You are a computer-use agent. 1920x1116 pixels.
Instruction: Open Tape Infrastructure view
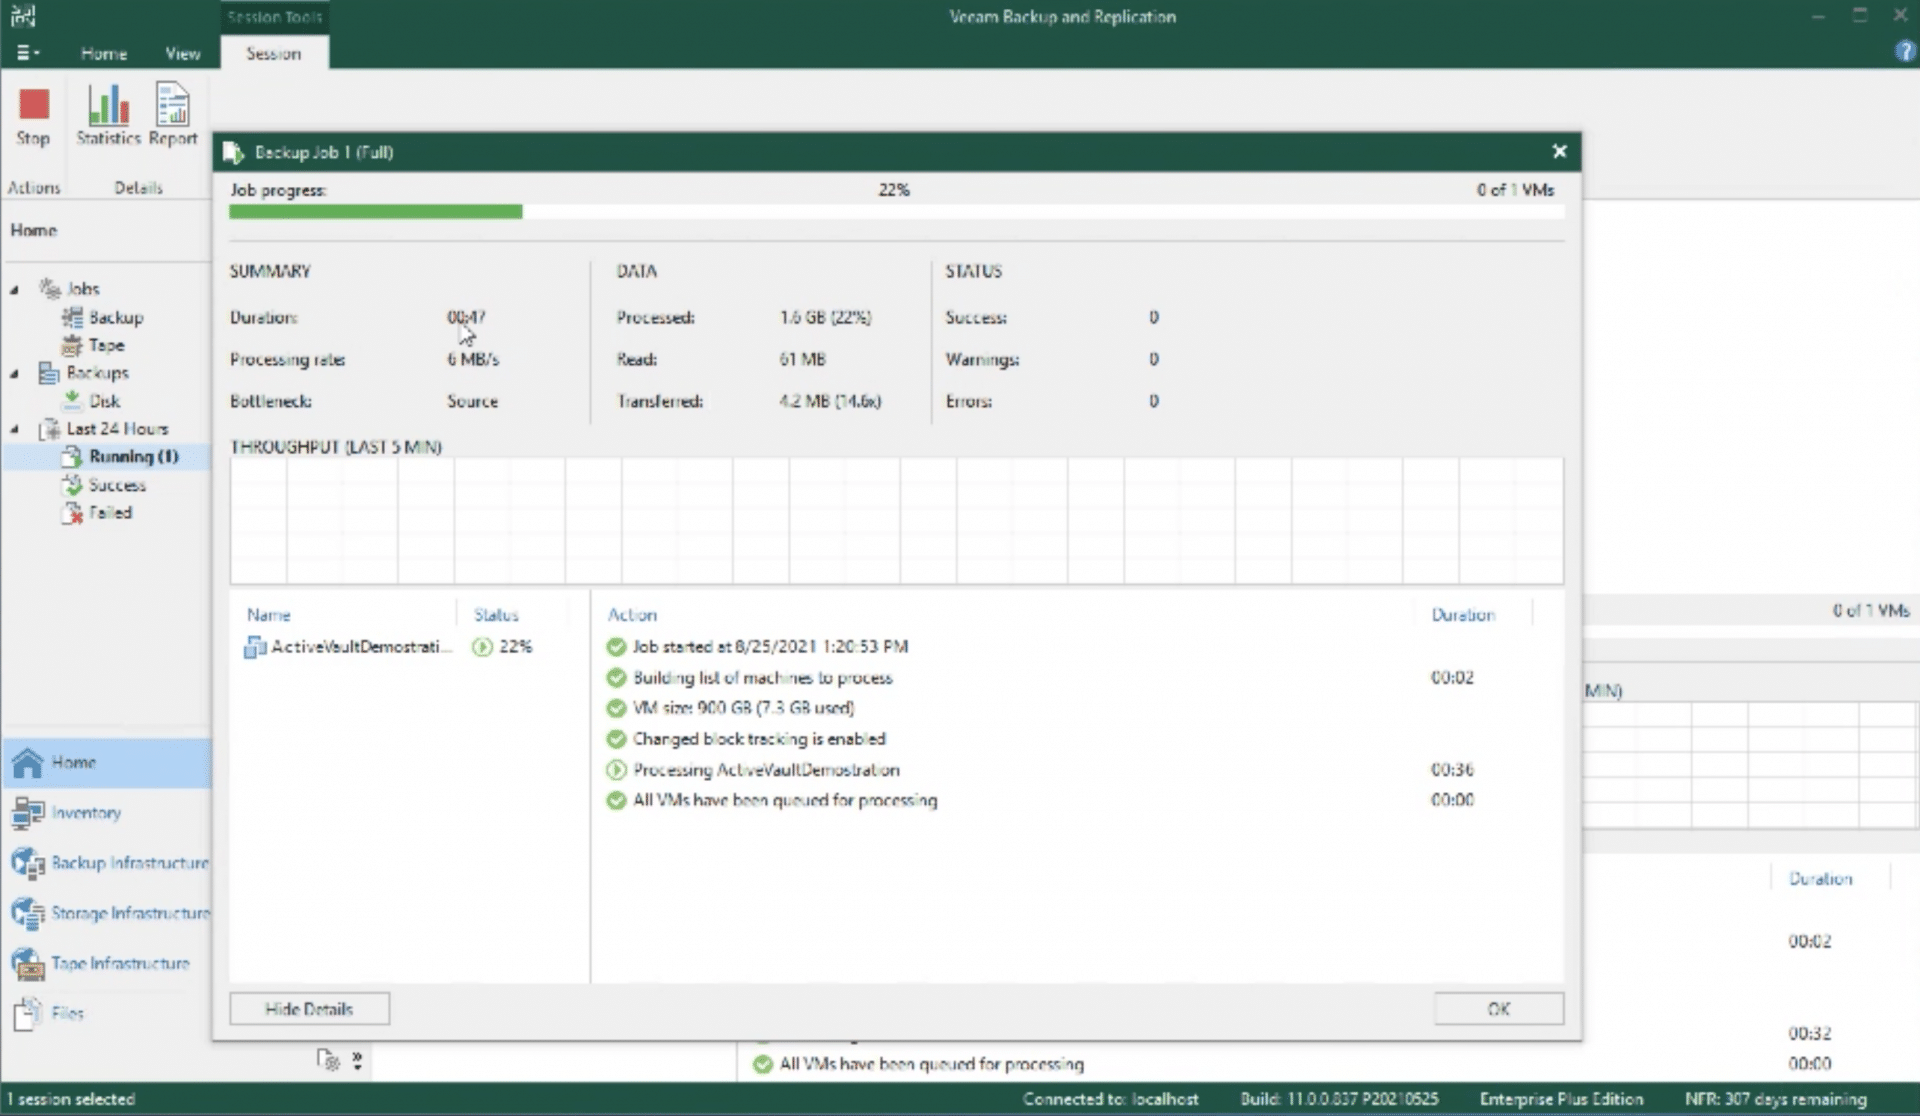point(106,963)
